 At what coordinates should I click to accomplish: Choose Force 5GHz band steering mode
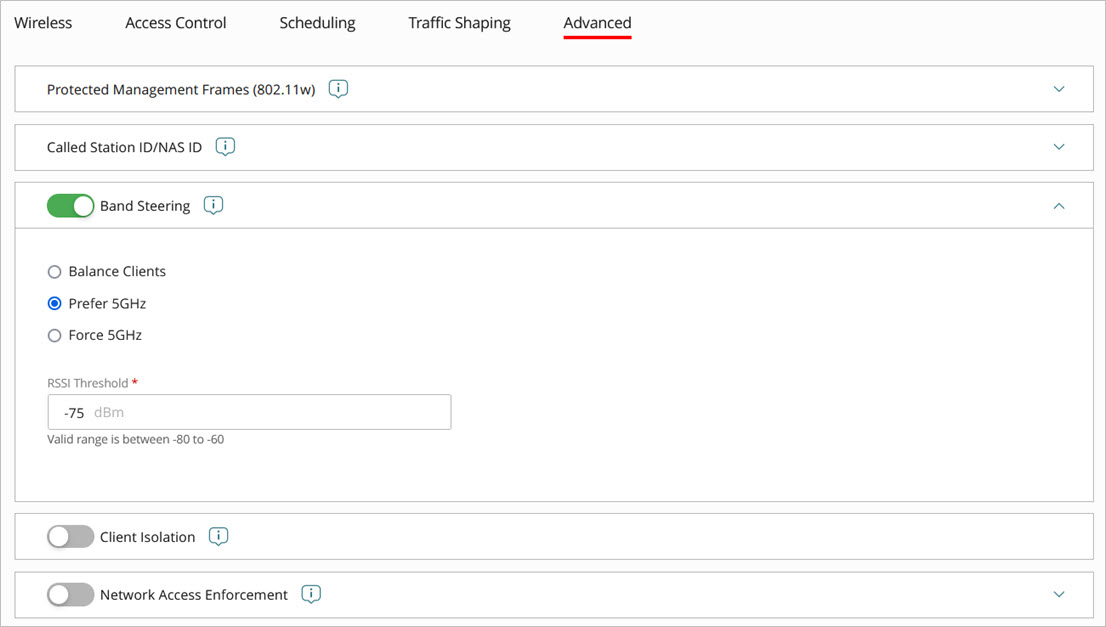click(54, 335)
